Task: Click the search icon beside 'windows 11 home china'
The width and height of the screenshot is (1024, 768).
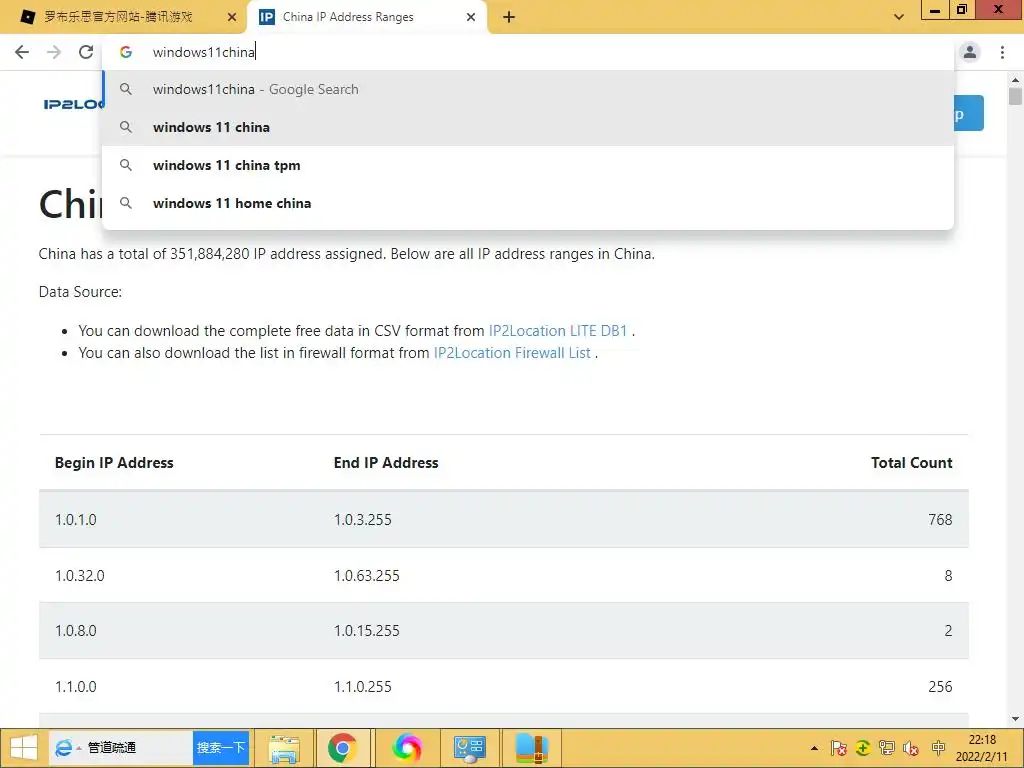Action: (126, 203)
